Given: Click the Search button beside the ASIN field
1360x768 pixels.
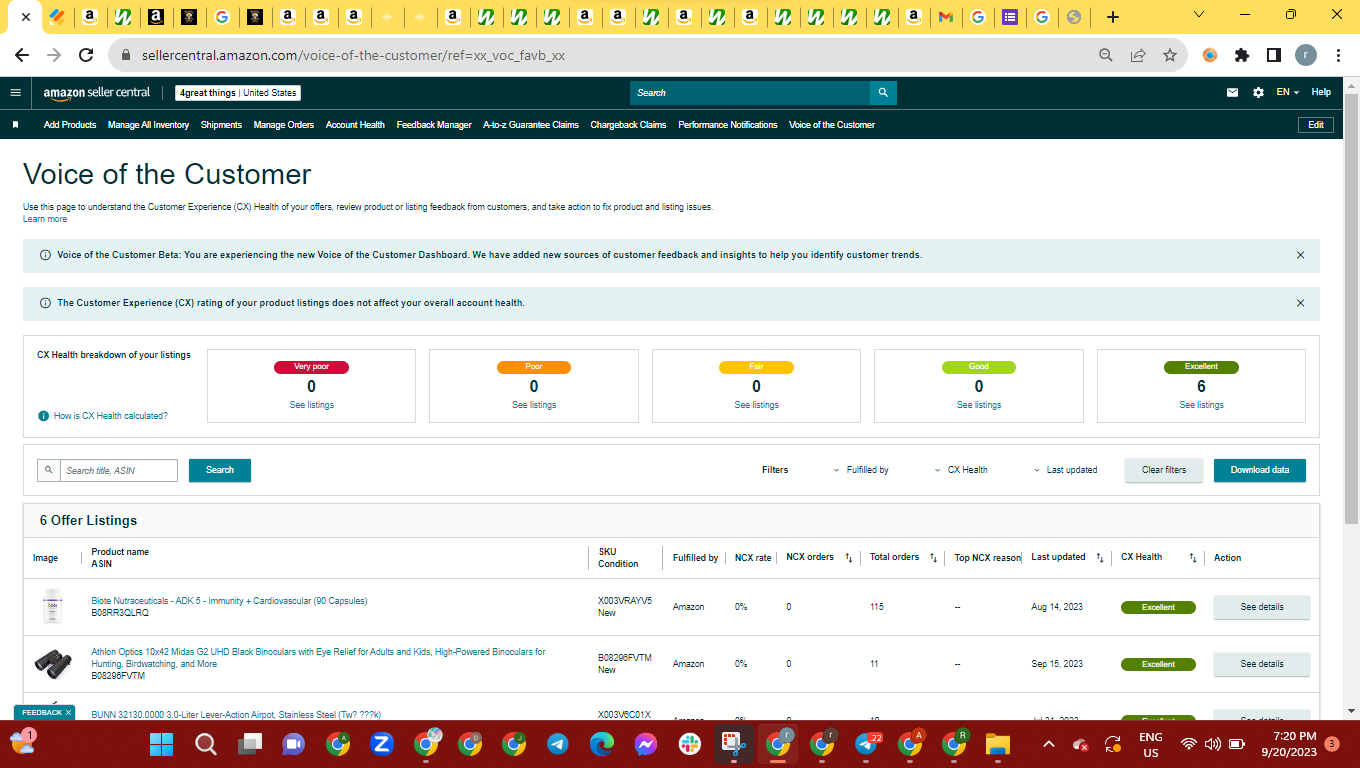Looking at the screenshot, I should (220, 470).
